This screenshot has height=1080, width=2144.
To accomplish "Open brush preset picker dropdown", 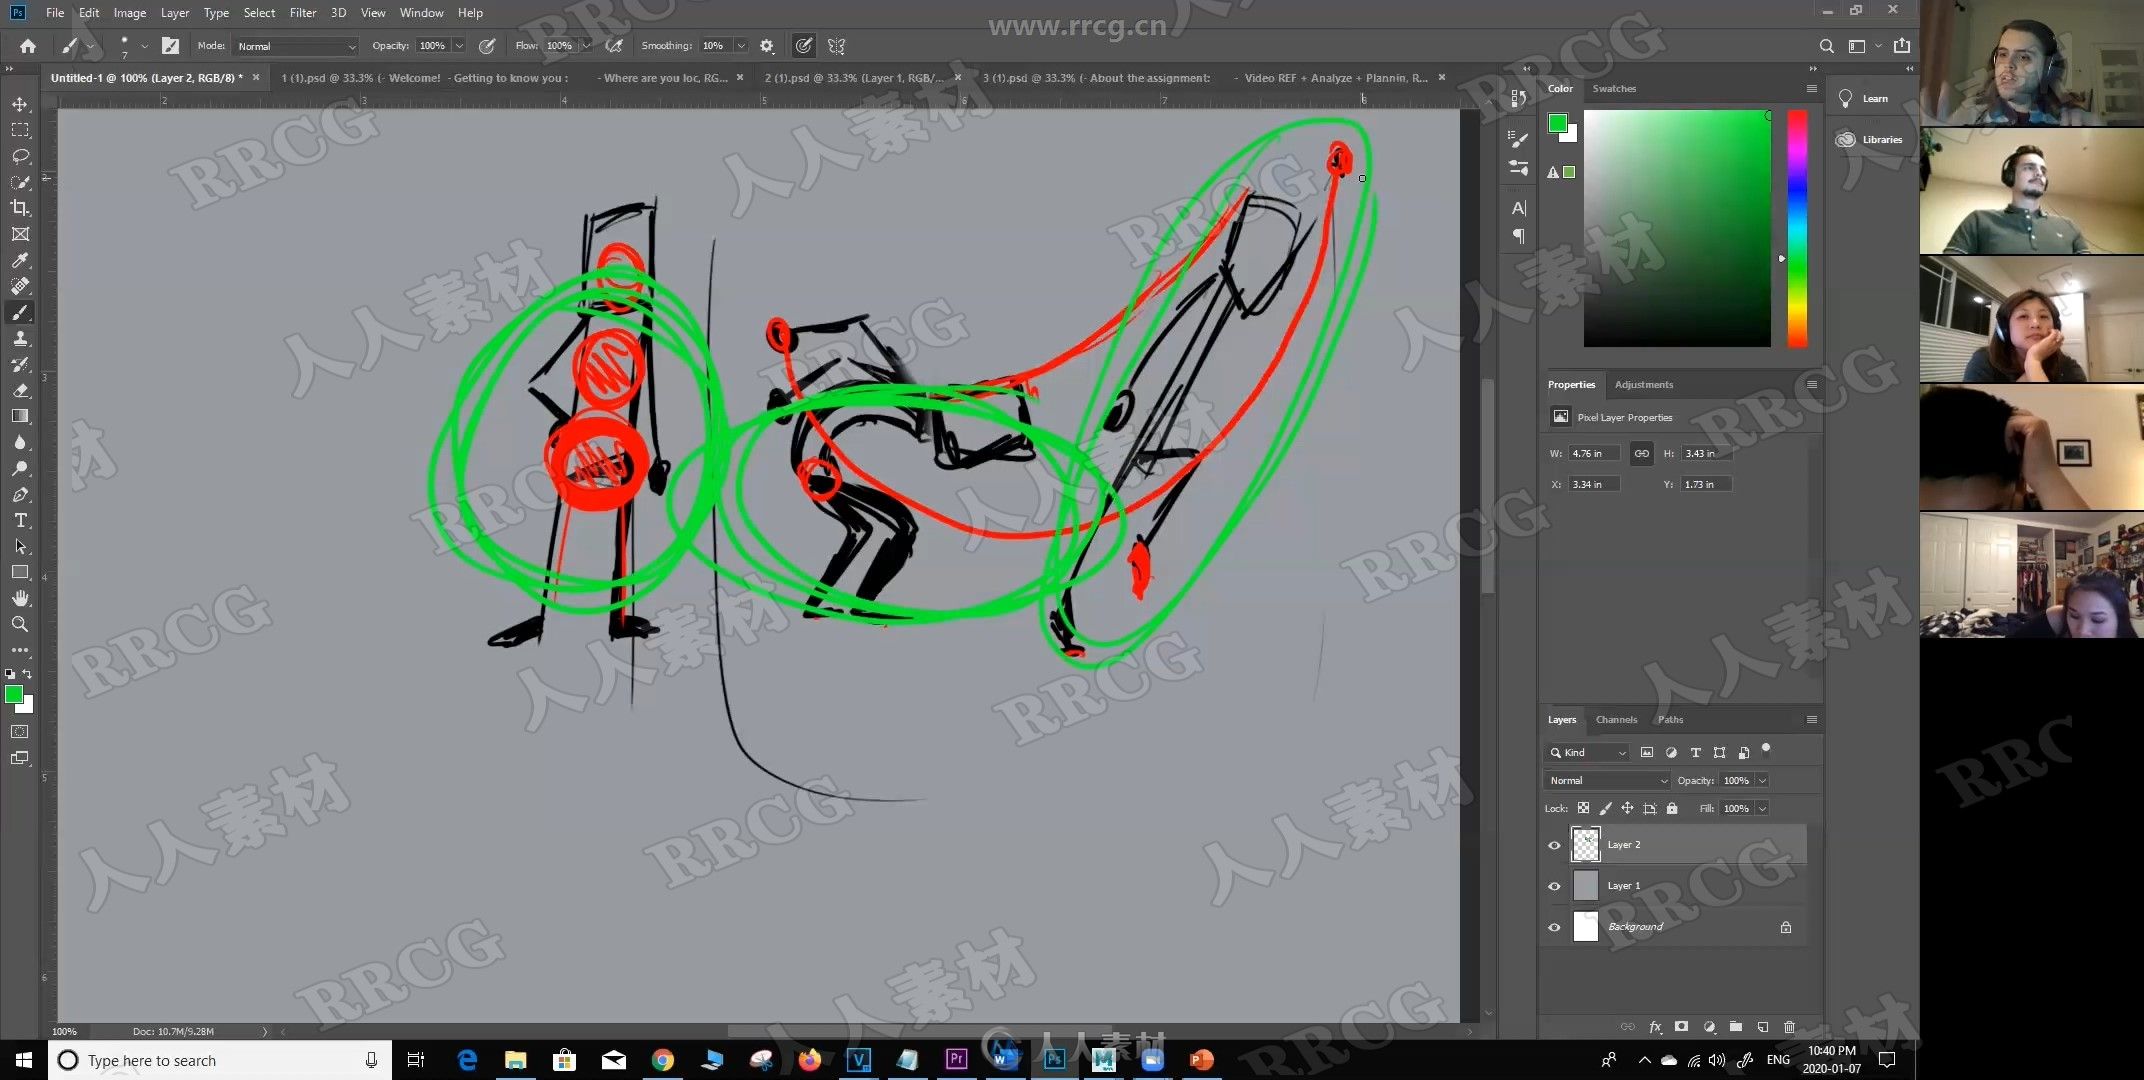I will tap(144, 46).
